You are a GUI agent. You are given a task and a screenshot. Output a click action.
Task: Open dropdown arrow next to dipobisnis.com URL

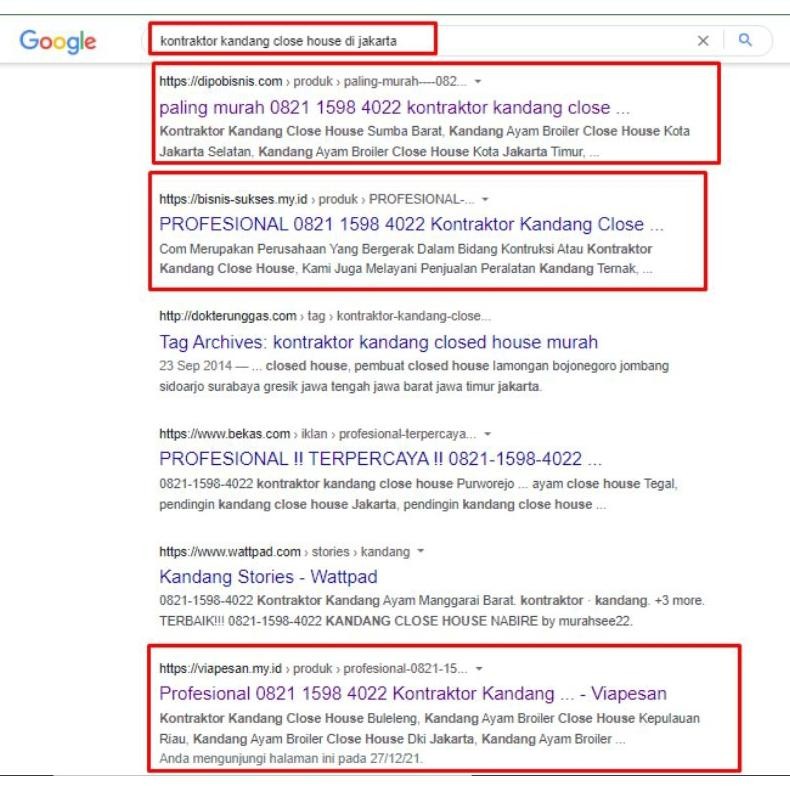click(x=478, y=81)
